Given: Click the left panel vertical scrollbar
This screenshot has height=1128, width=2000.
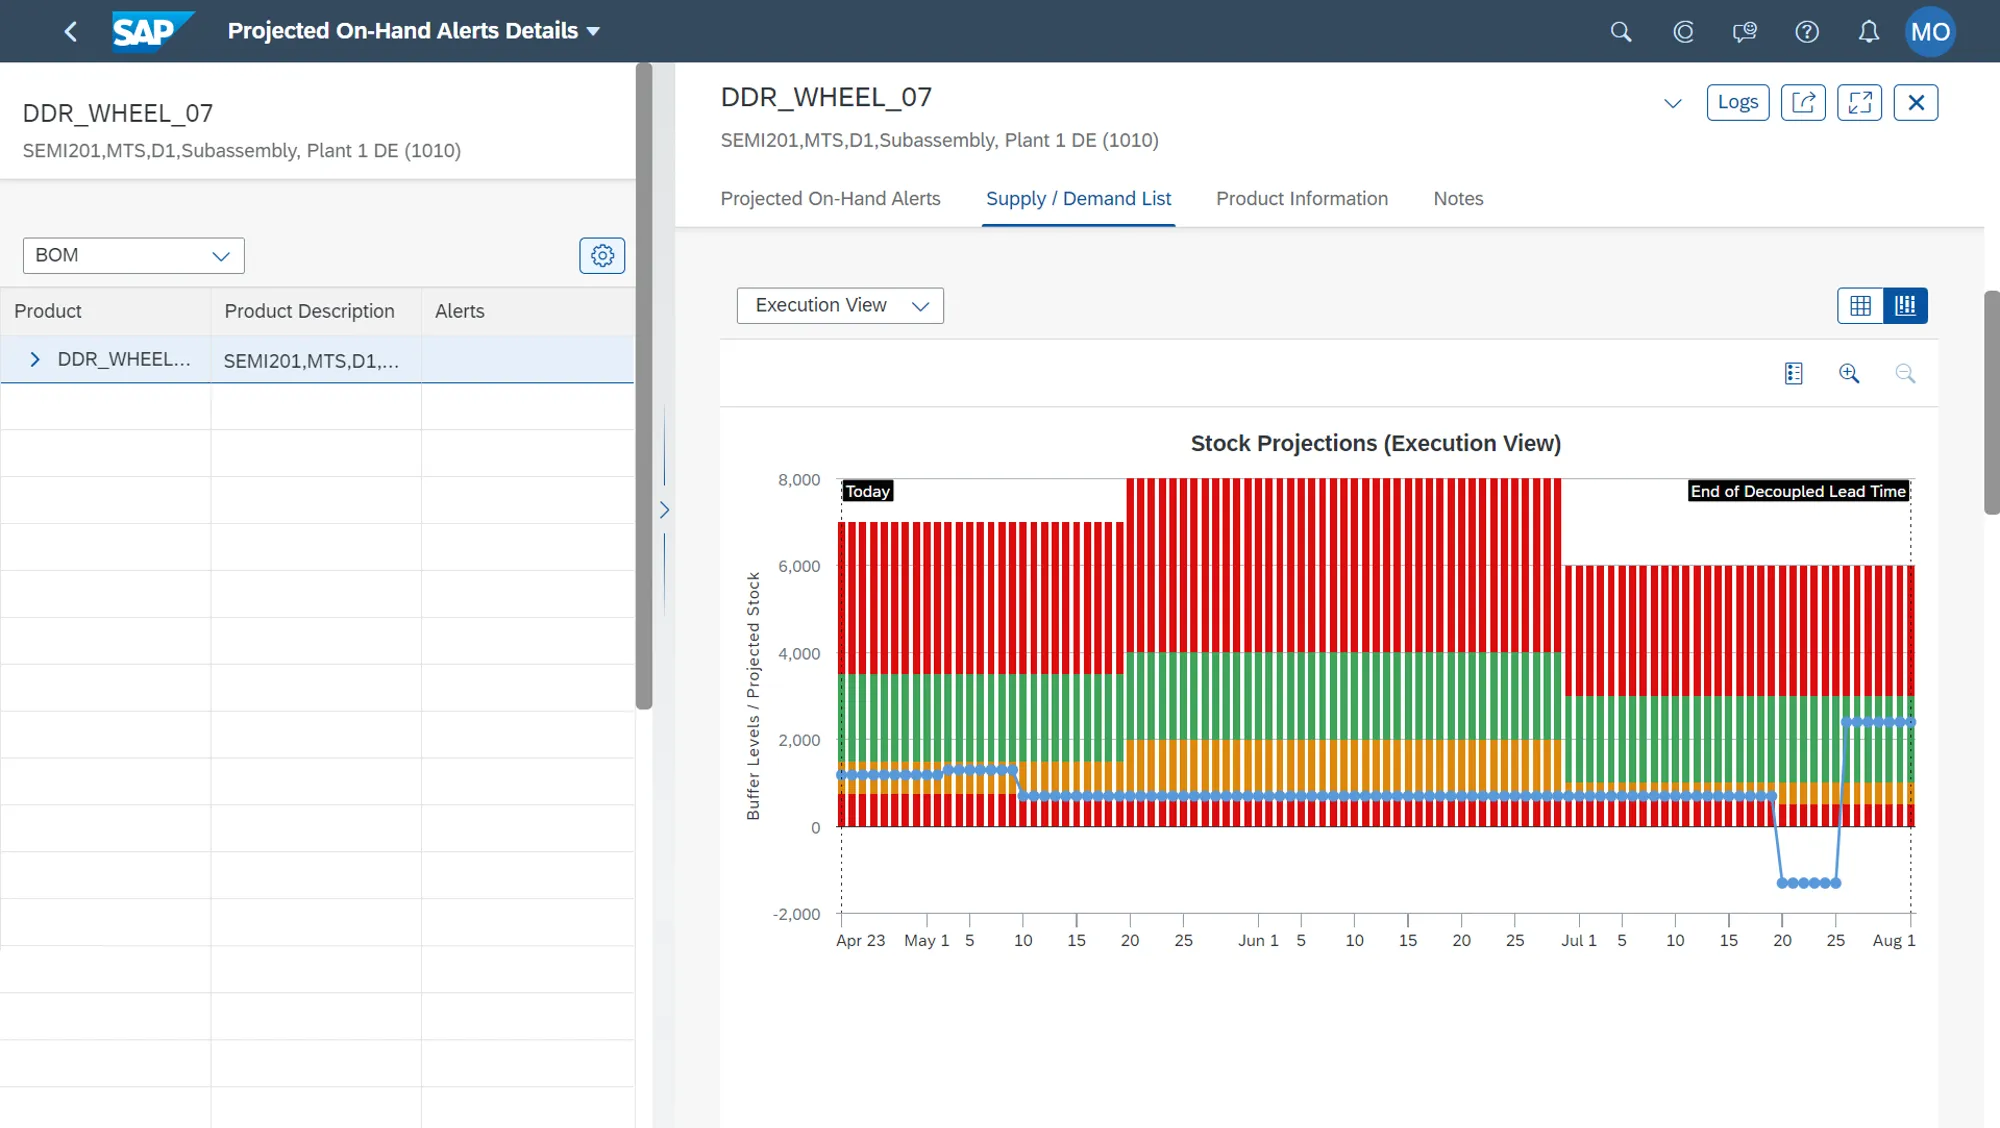Looking at the screenshot, I should pos(644,385).
